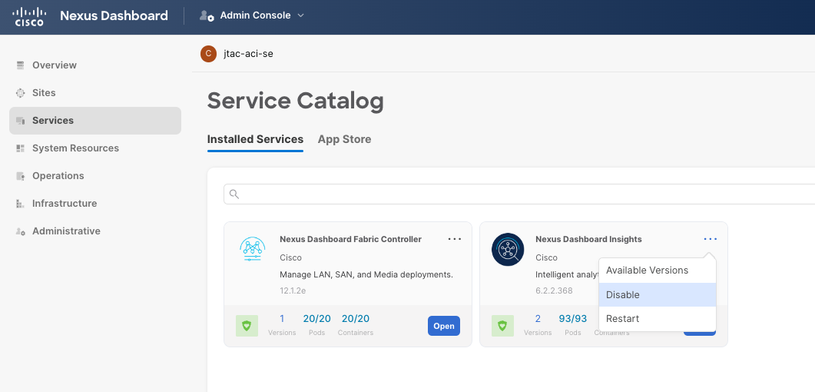Click the Cisco logo in header
This screenshot has height=392, width=815.
29,16
